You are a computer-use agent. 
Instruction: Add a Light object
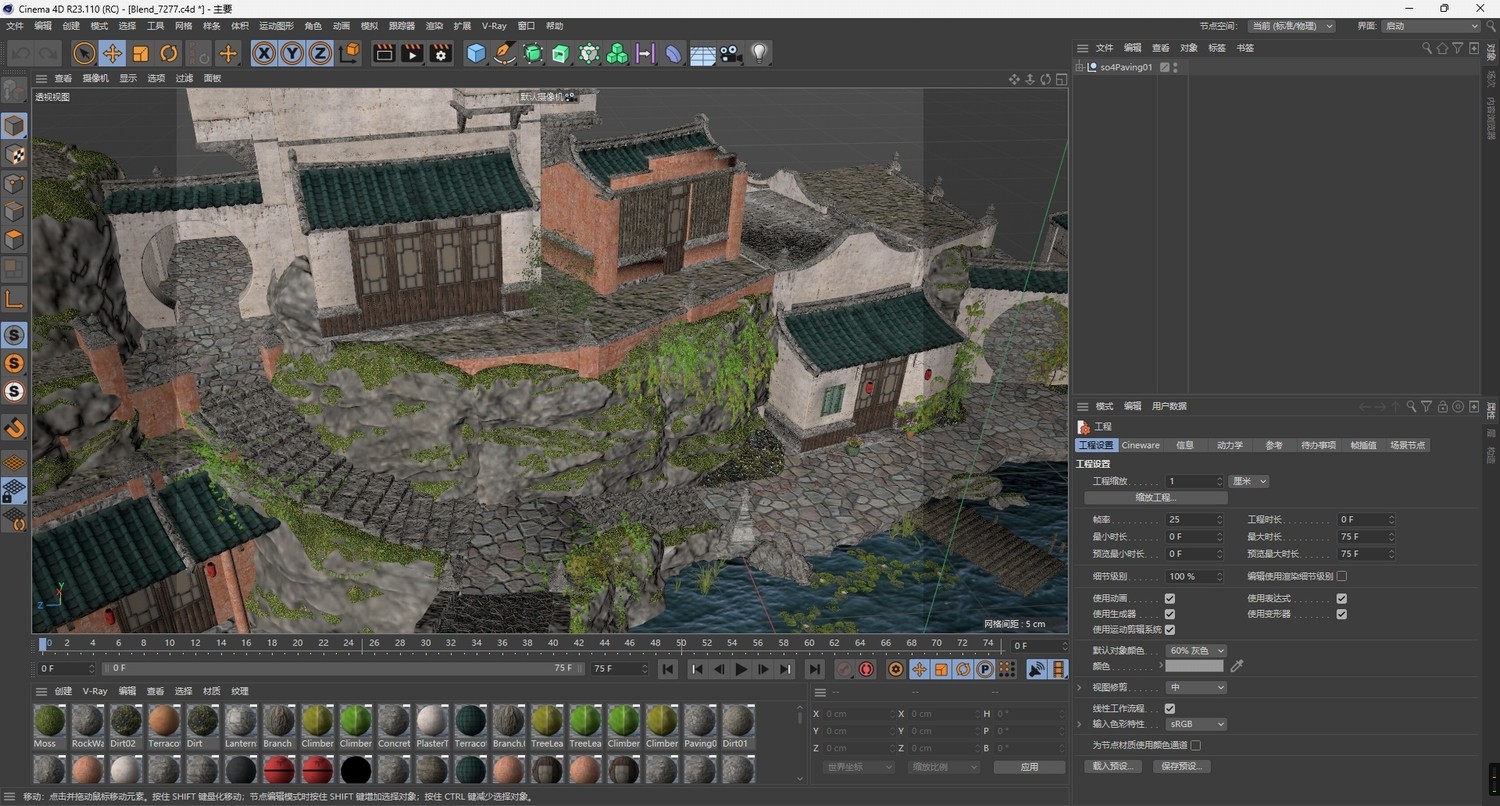759,53
